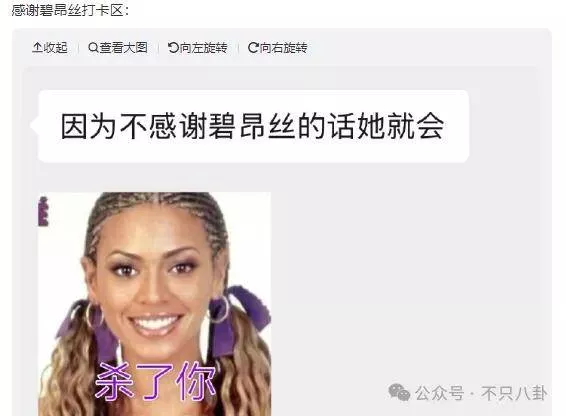Image resolution: width=566 pixels, height=416 pixels.
Task: Click the purple sticker fragment at photo corner
Action: 43,212
